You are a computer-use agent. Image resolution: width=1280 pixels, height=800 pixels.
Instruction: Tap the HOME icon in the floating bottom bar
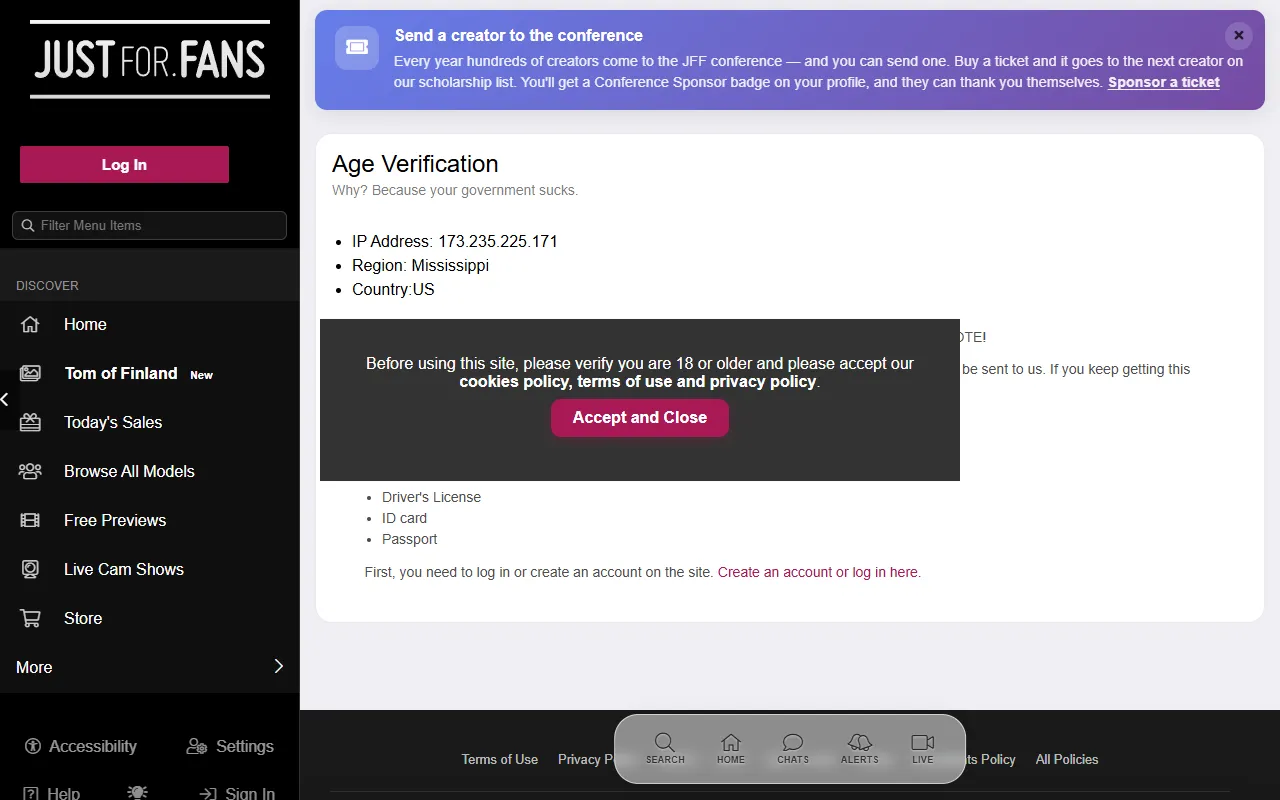click(731, 748)
